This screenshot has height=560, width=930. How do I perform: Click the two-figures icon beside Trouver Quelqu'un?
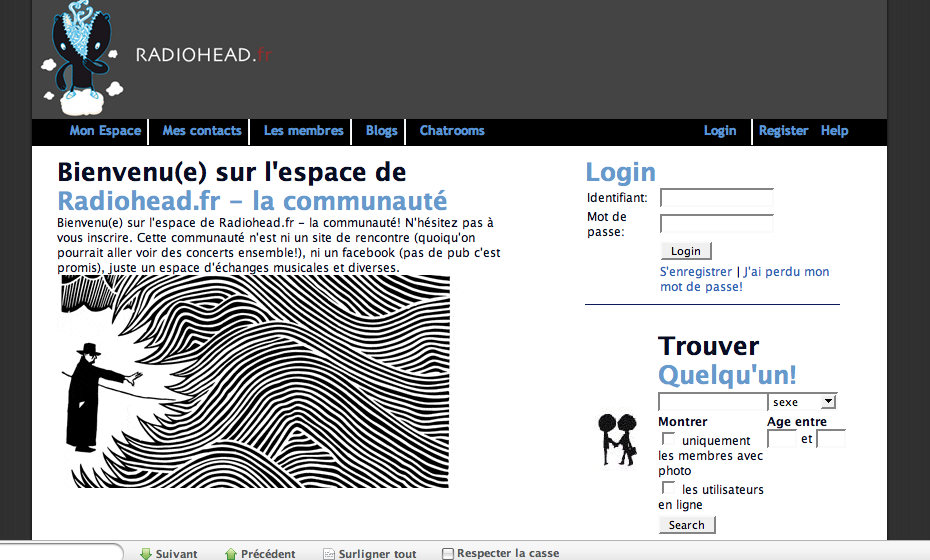[617, 439]
